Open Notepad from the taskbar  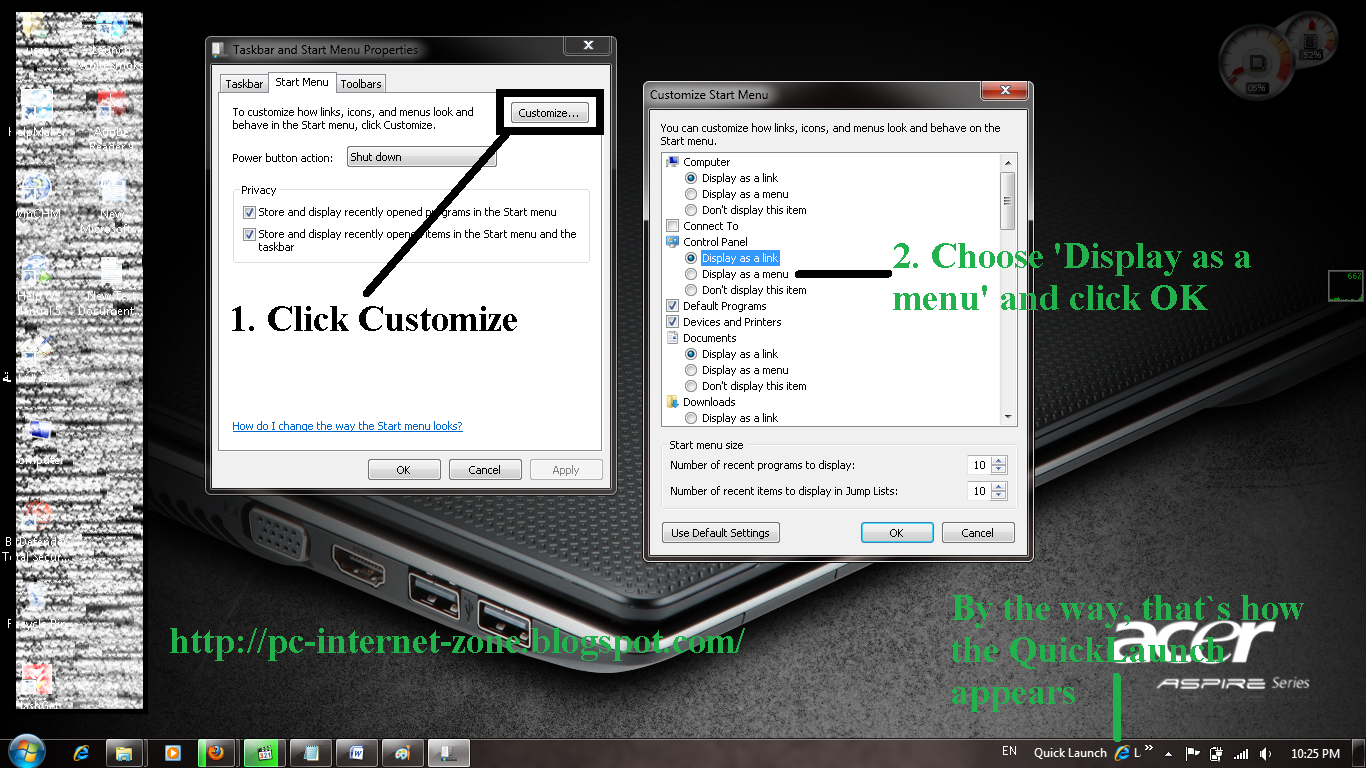(x=310, y=752)
